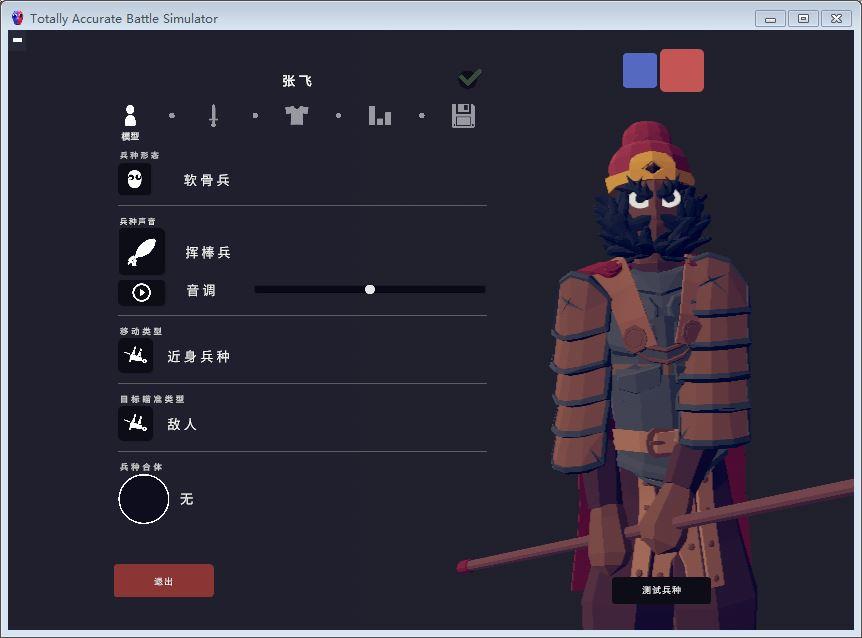Select the 软骨兵 unit form label
This screenshot has width=862, height=638.
(x=207, y=180)
